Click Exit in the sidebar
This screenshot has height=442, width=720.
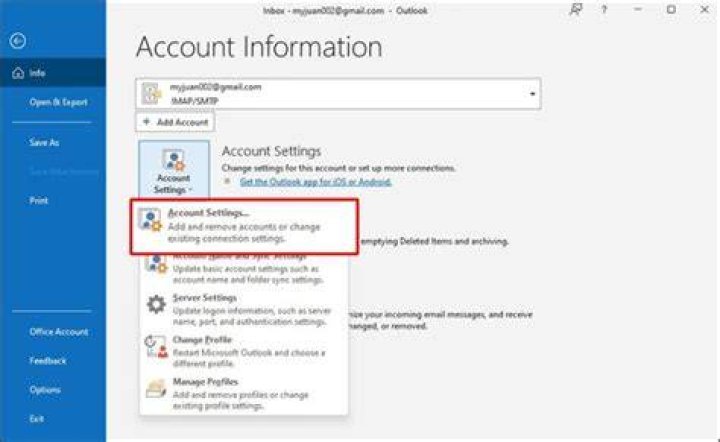37,419
